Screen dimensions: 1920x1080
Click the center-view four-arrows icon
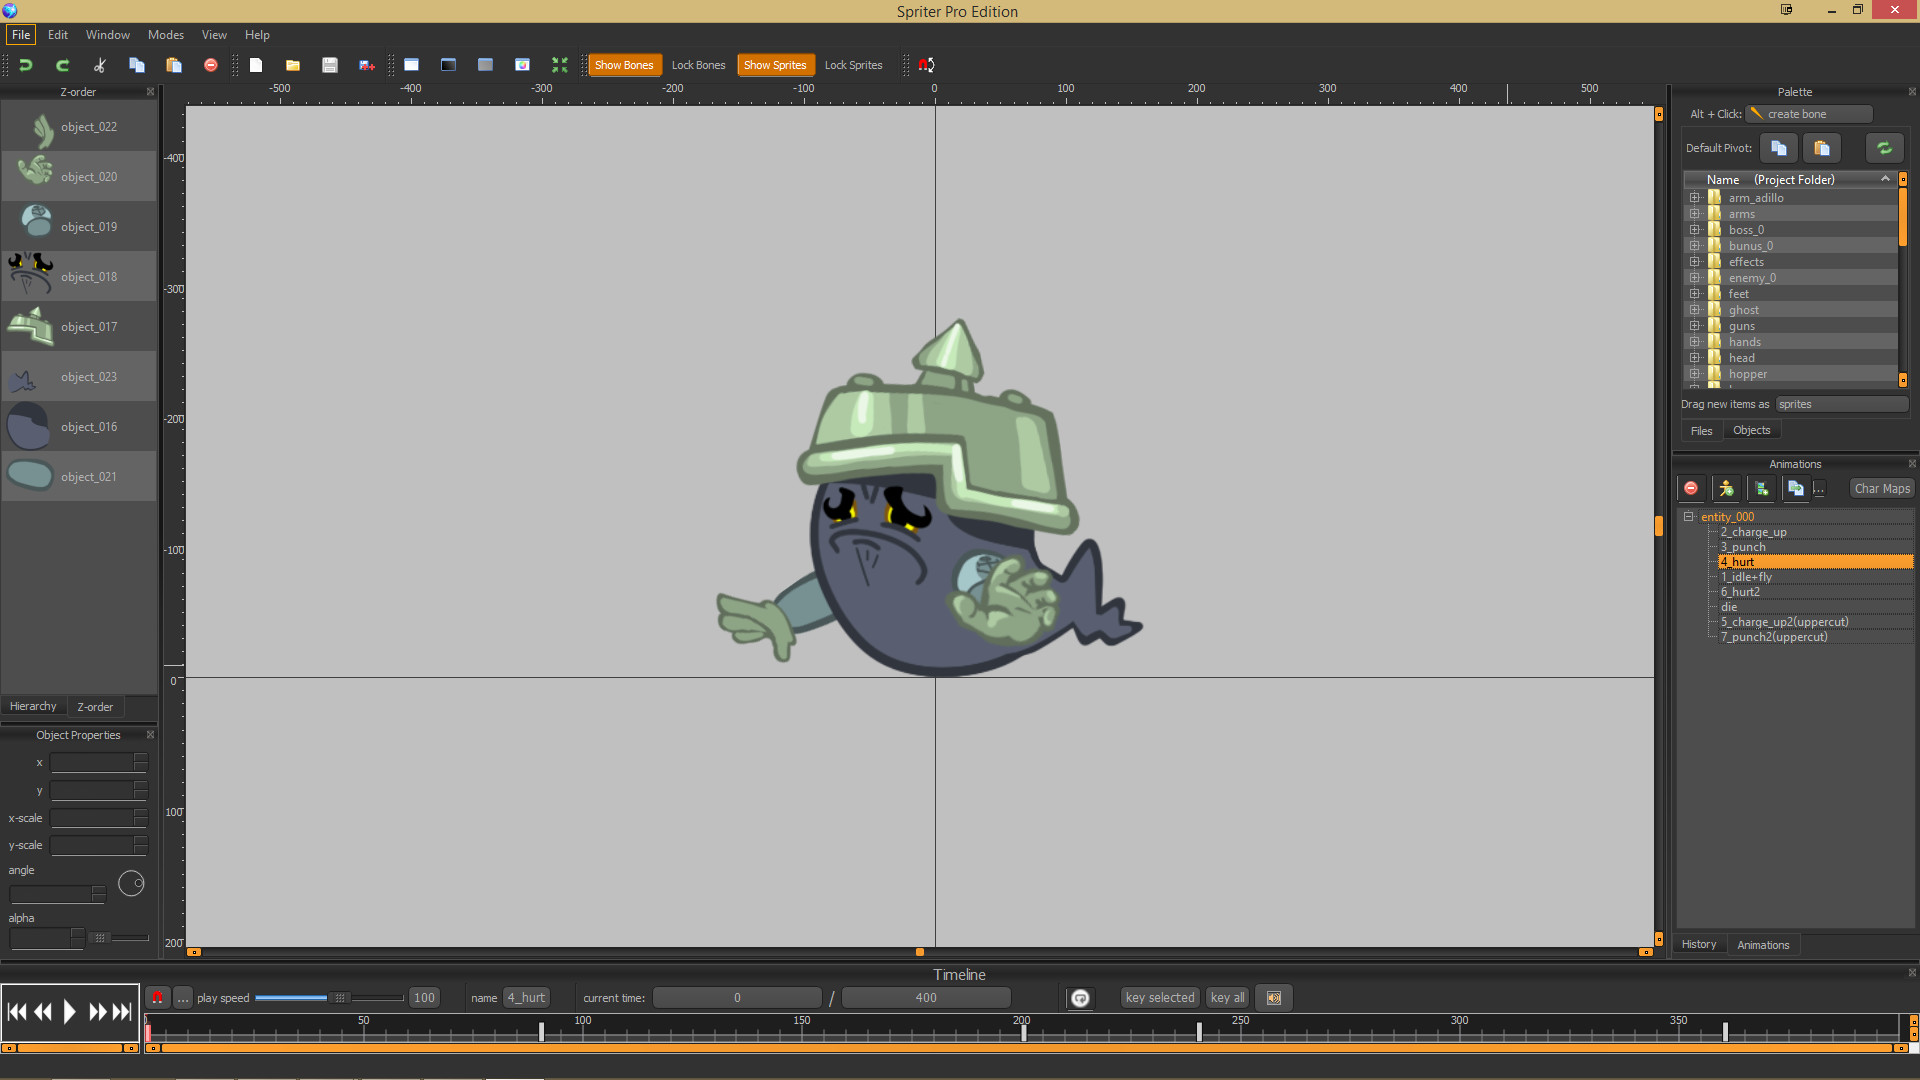(x=560, y=64)
